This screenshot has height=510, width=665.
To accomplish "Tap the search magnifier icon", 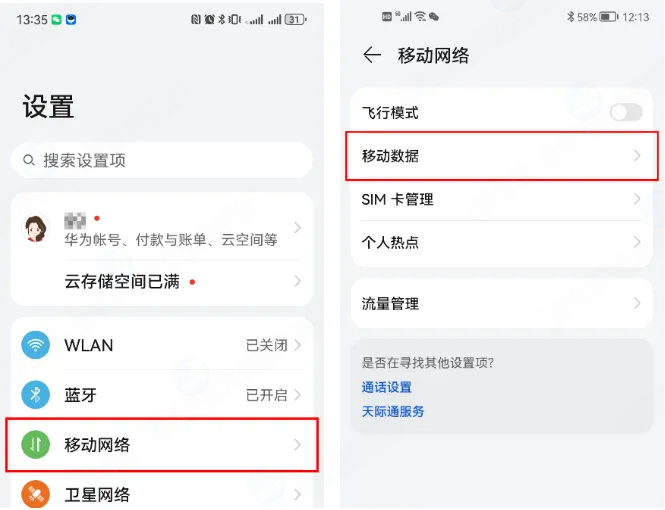I will [x=27, y=160].
